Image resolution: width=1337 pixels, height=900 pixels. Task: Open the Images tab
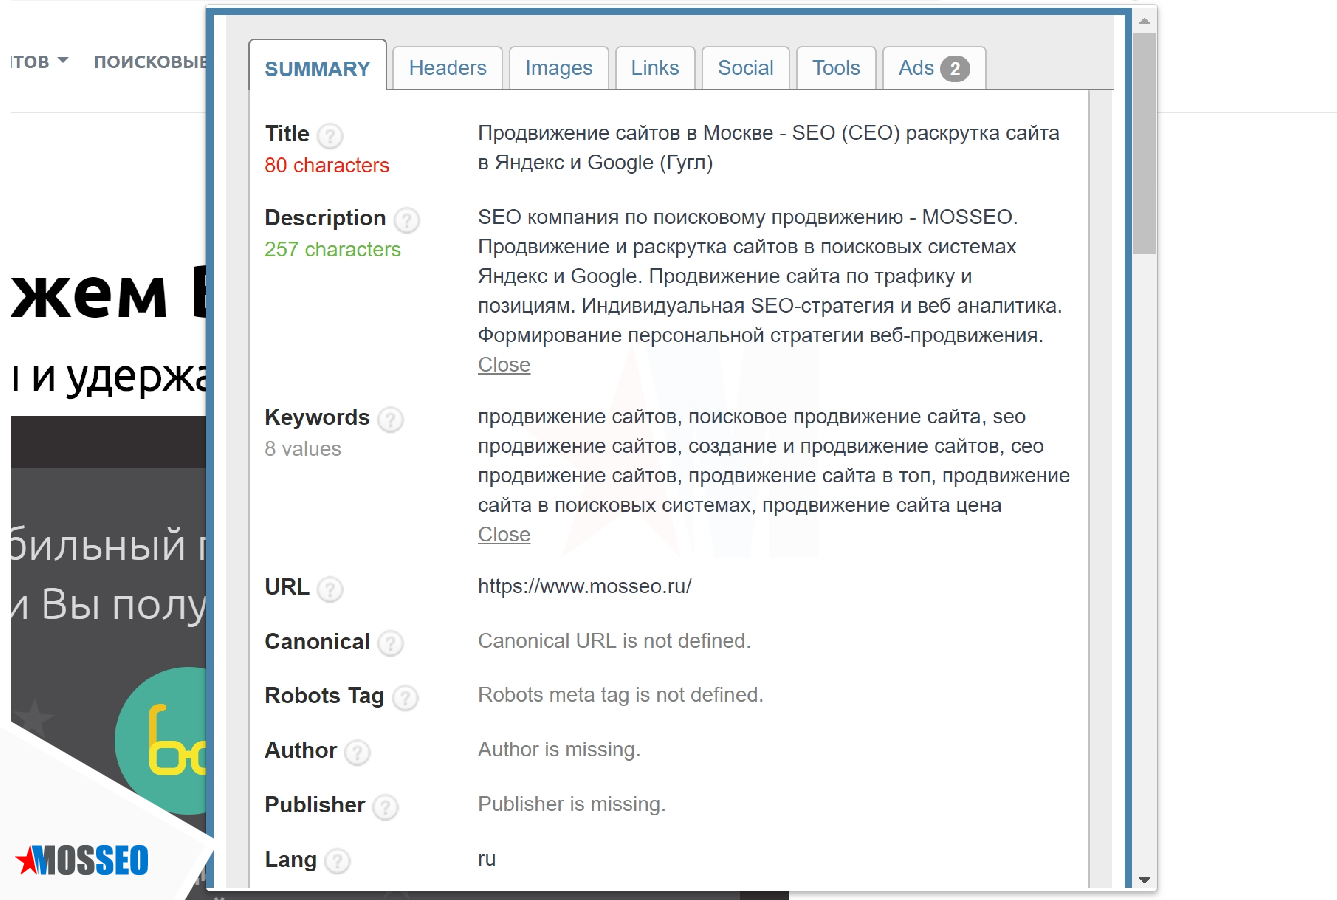(558, 68)
